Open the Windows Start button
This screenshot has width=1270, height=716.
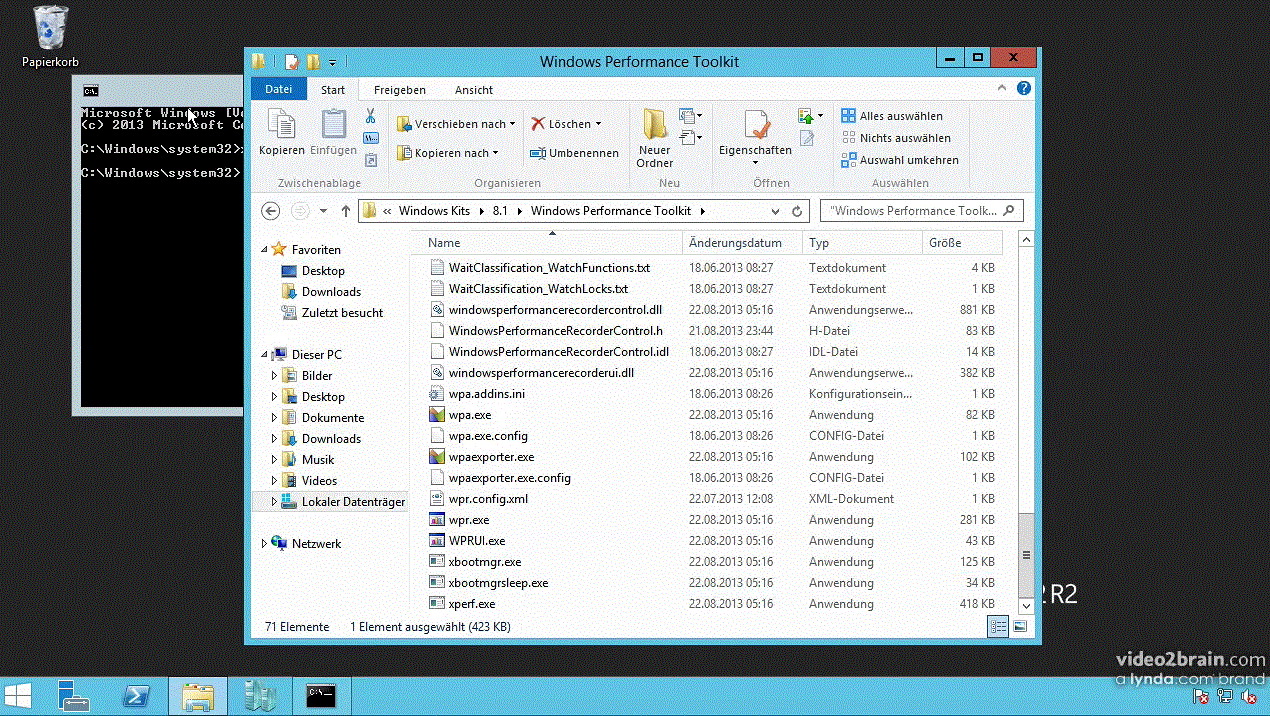[18, 696]
